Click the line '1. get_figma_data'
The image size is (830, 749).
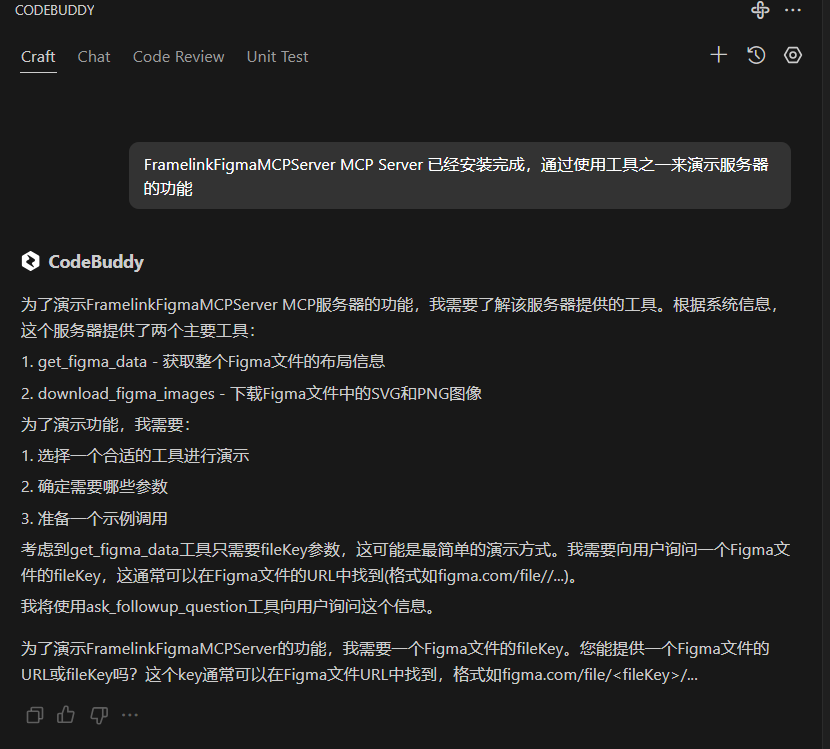coord(203,362)
